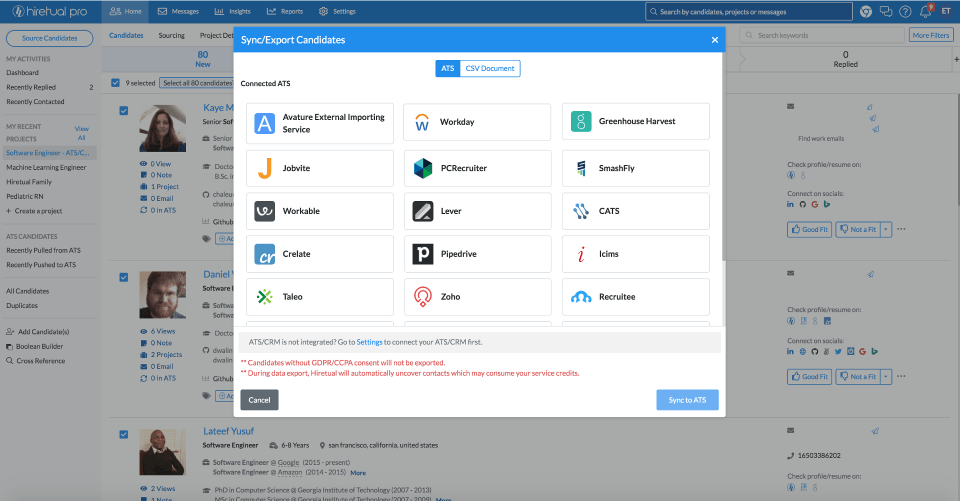Click the Cancel button
This screenshot has width=960, height=501.
coord(260,400)
